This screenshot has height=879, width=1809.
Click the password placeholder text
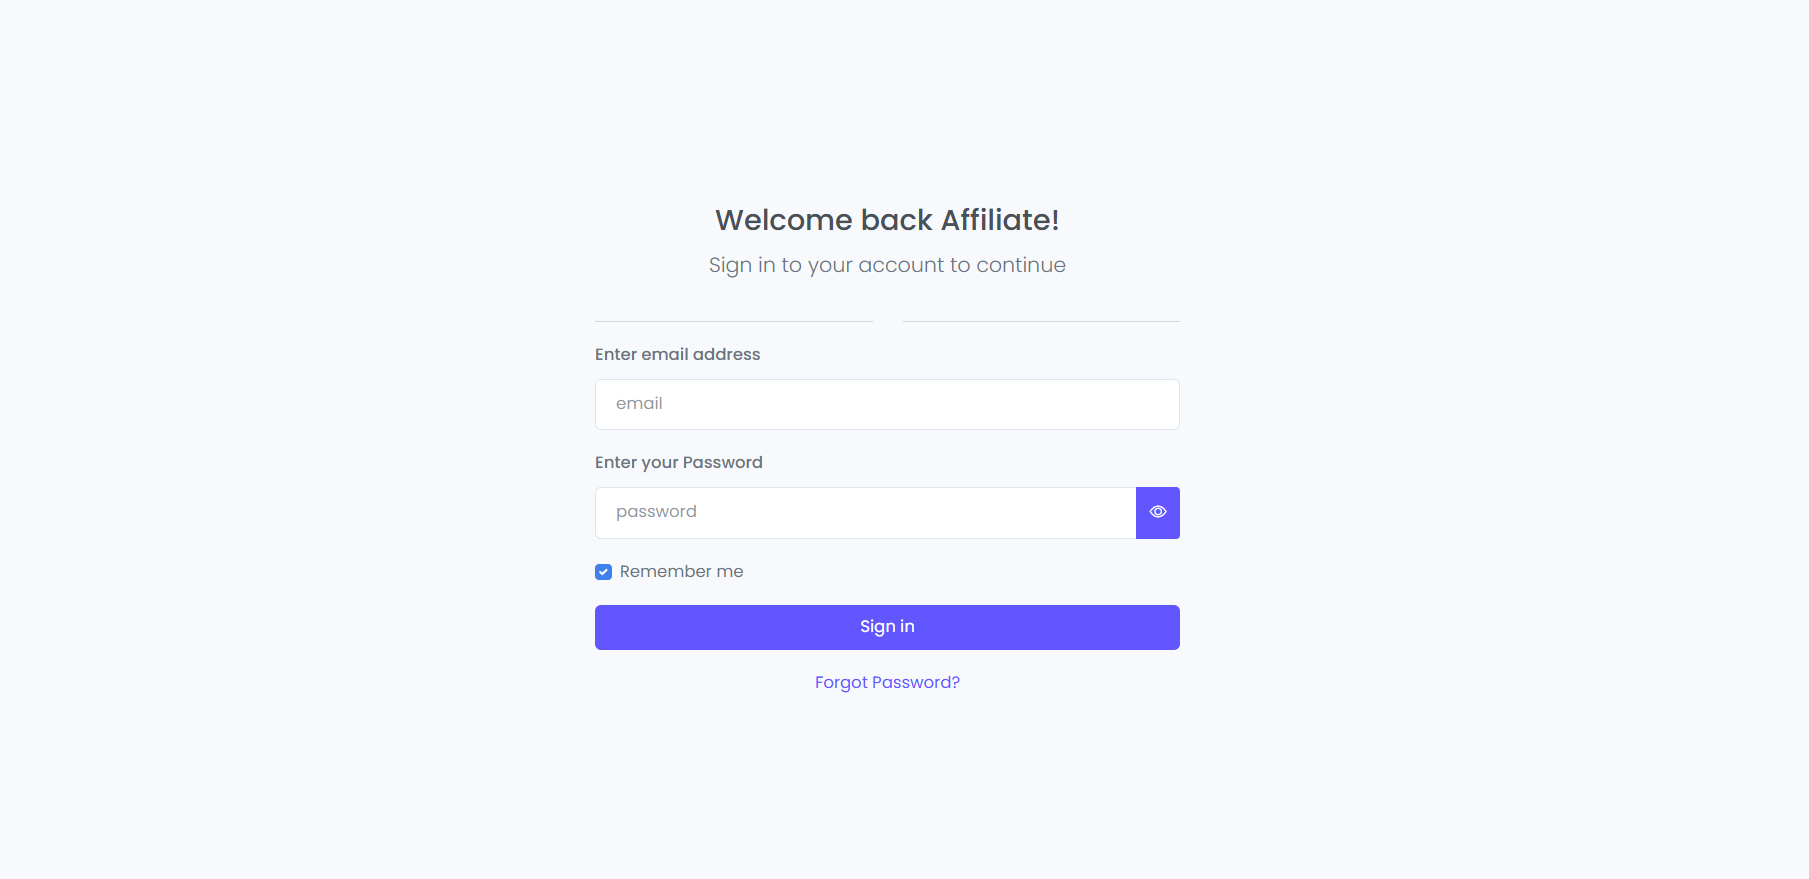tap(656, 512)
